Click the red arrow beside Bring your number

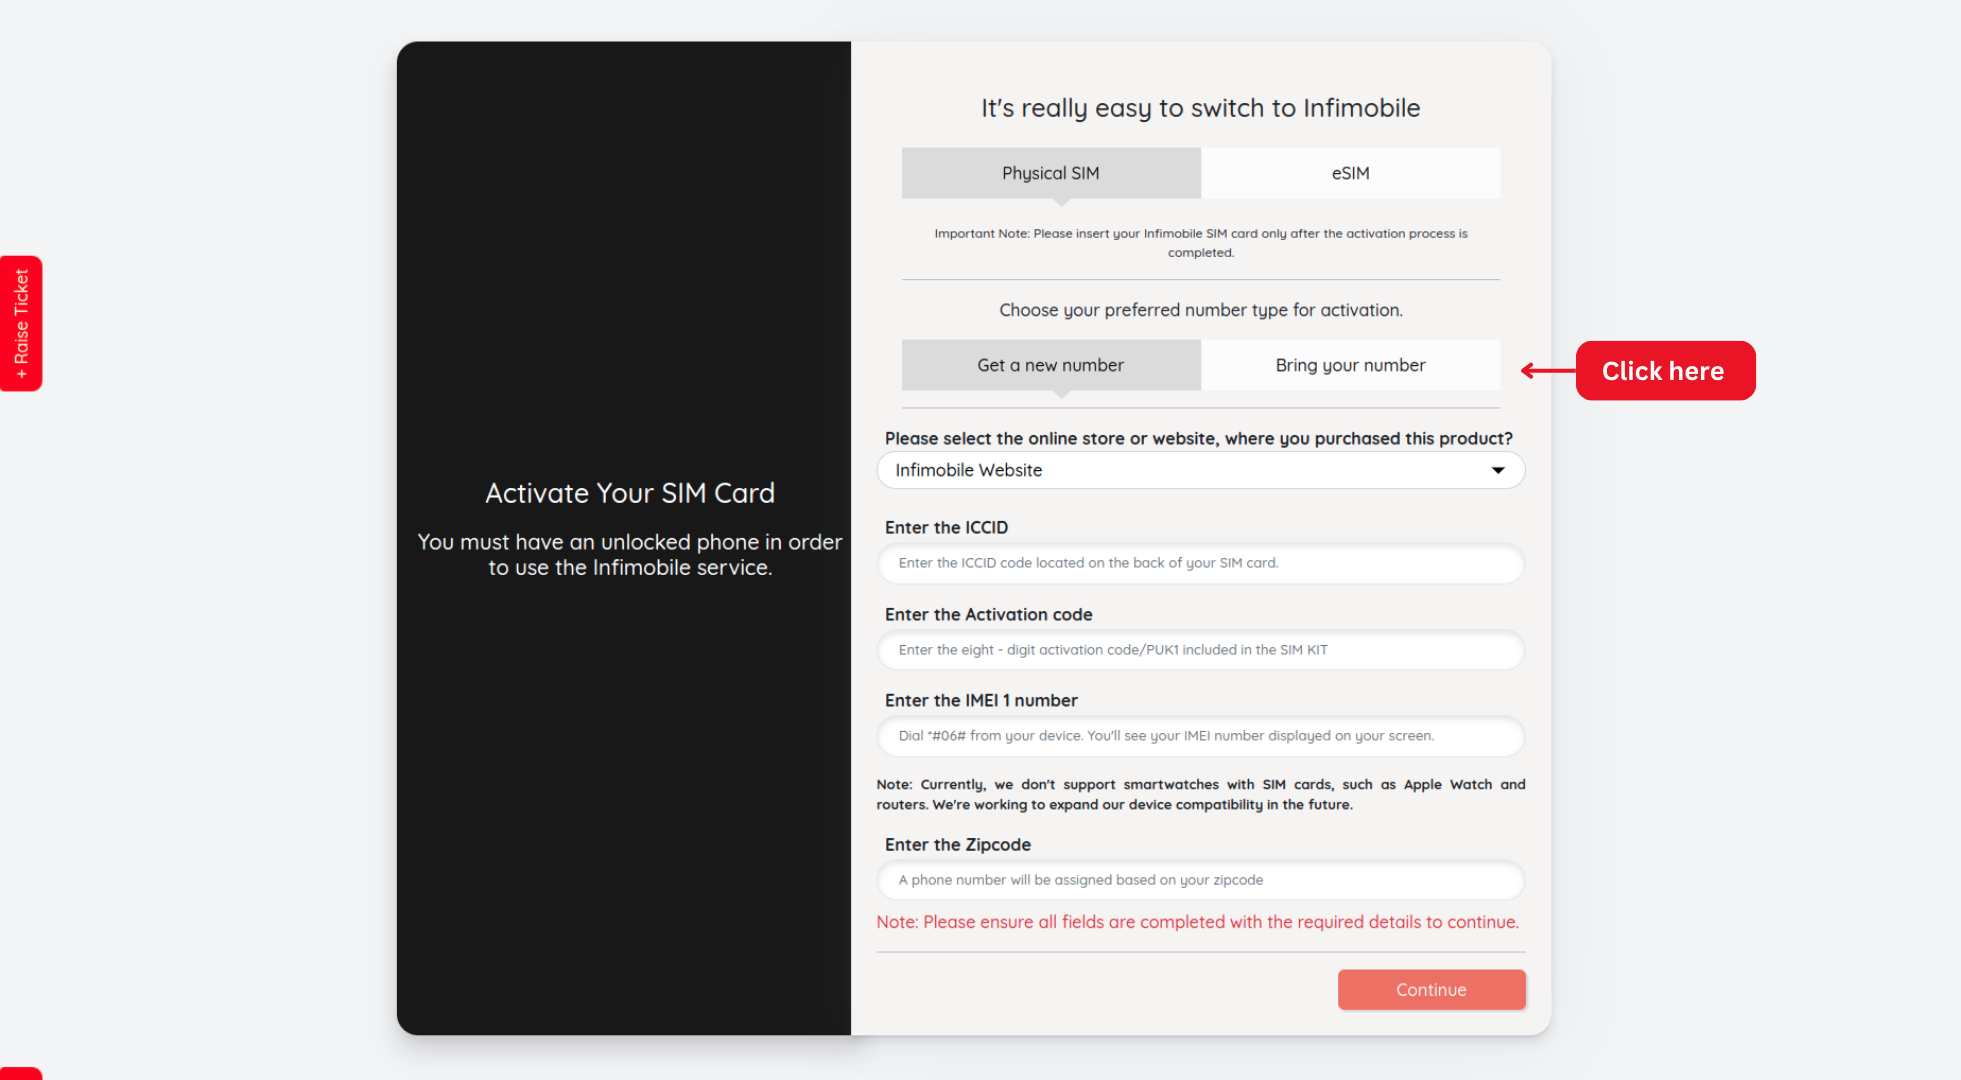(1546, 371)
